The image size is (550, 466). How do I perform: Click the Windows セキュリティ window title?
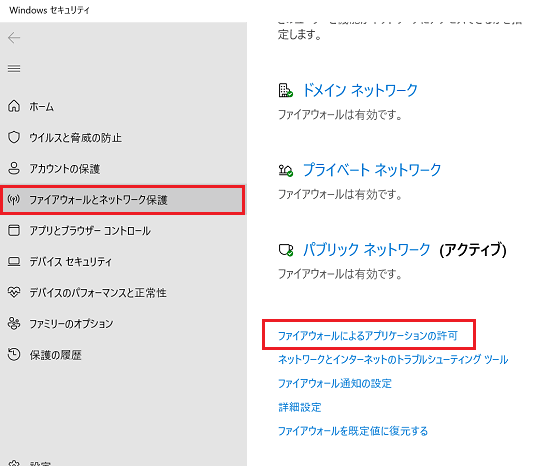point(49,10)
